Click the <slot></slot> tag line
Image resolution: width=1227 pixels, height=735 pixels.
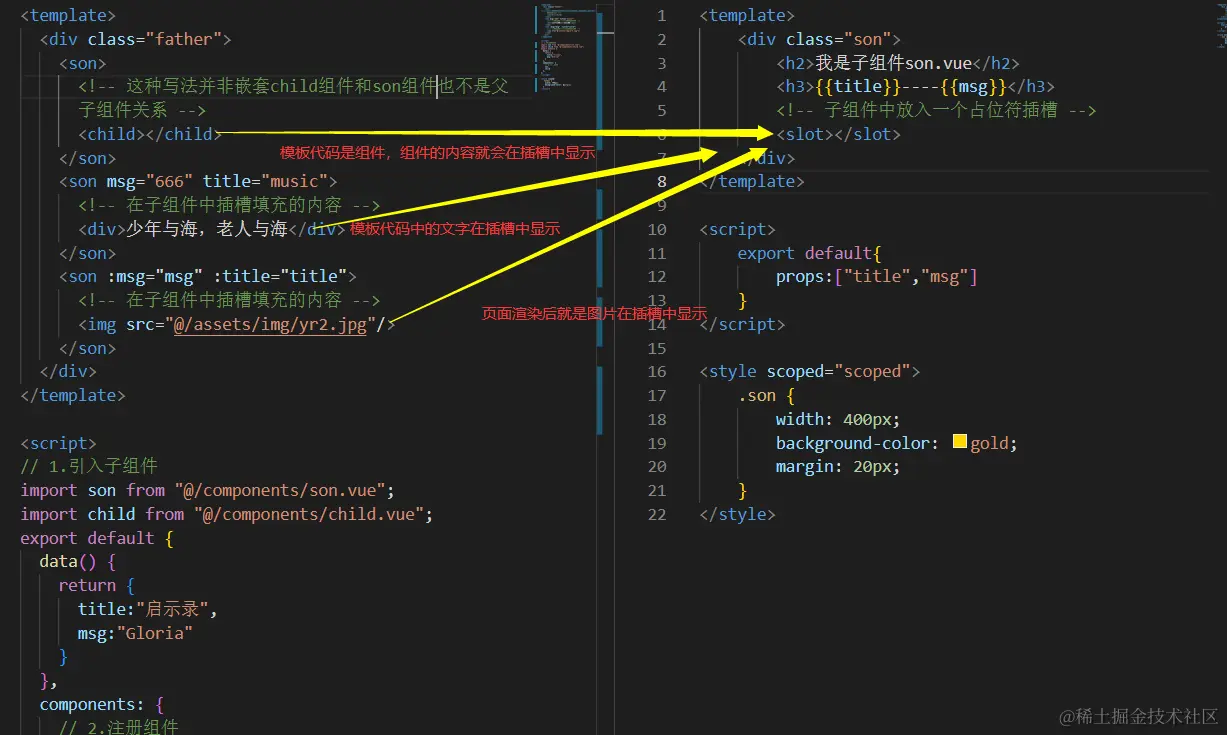point(838,134)
